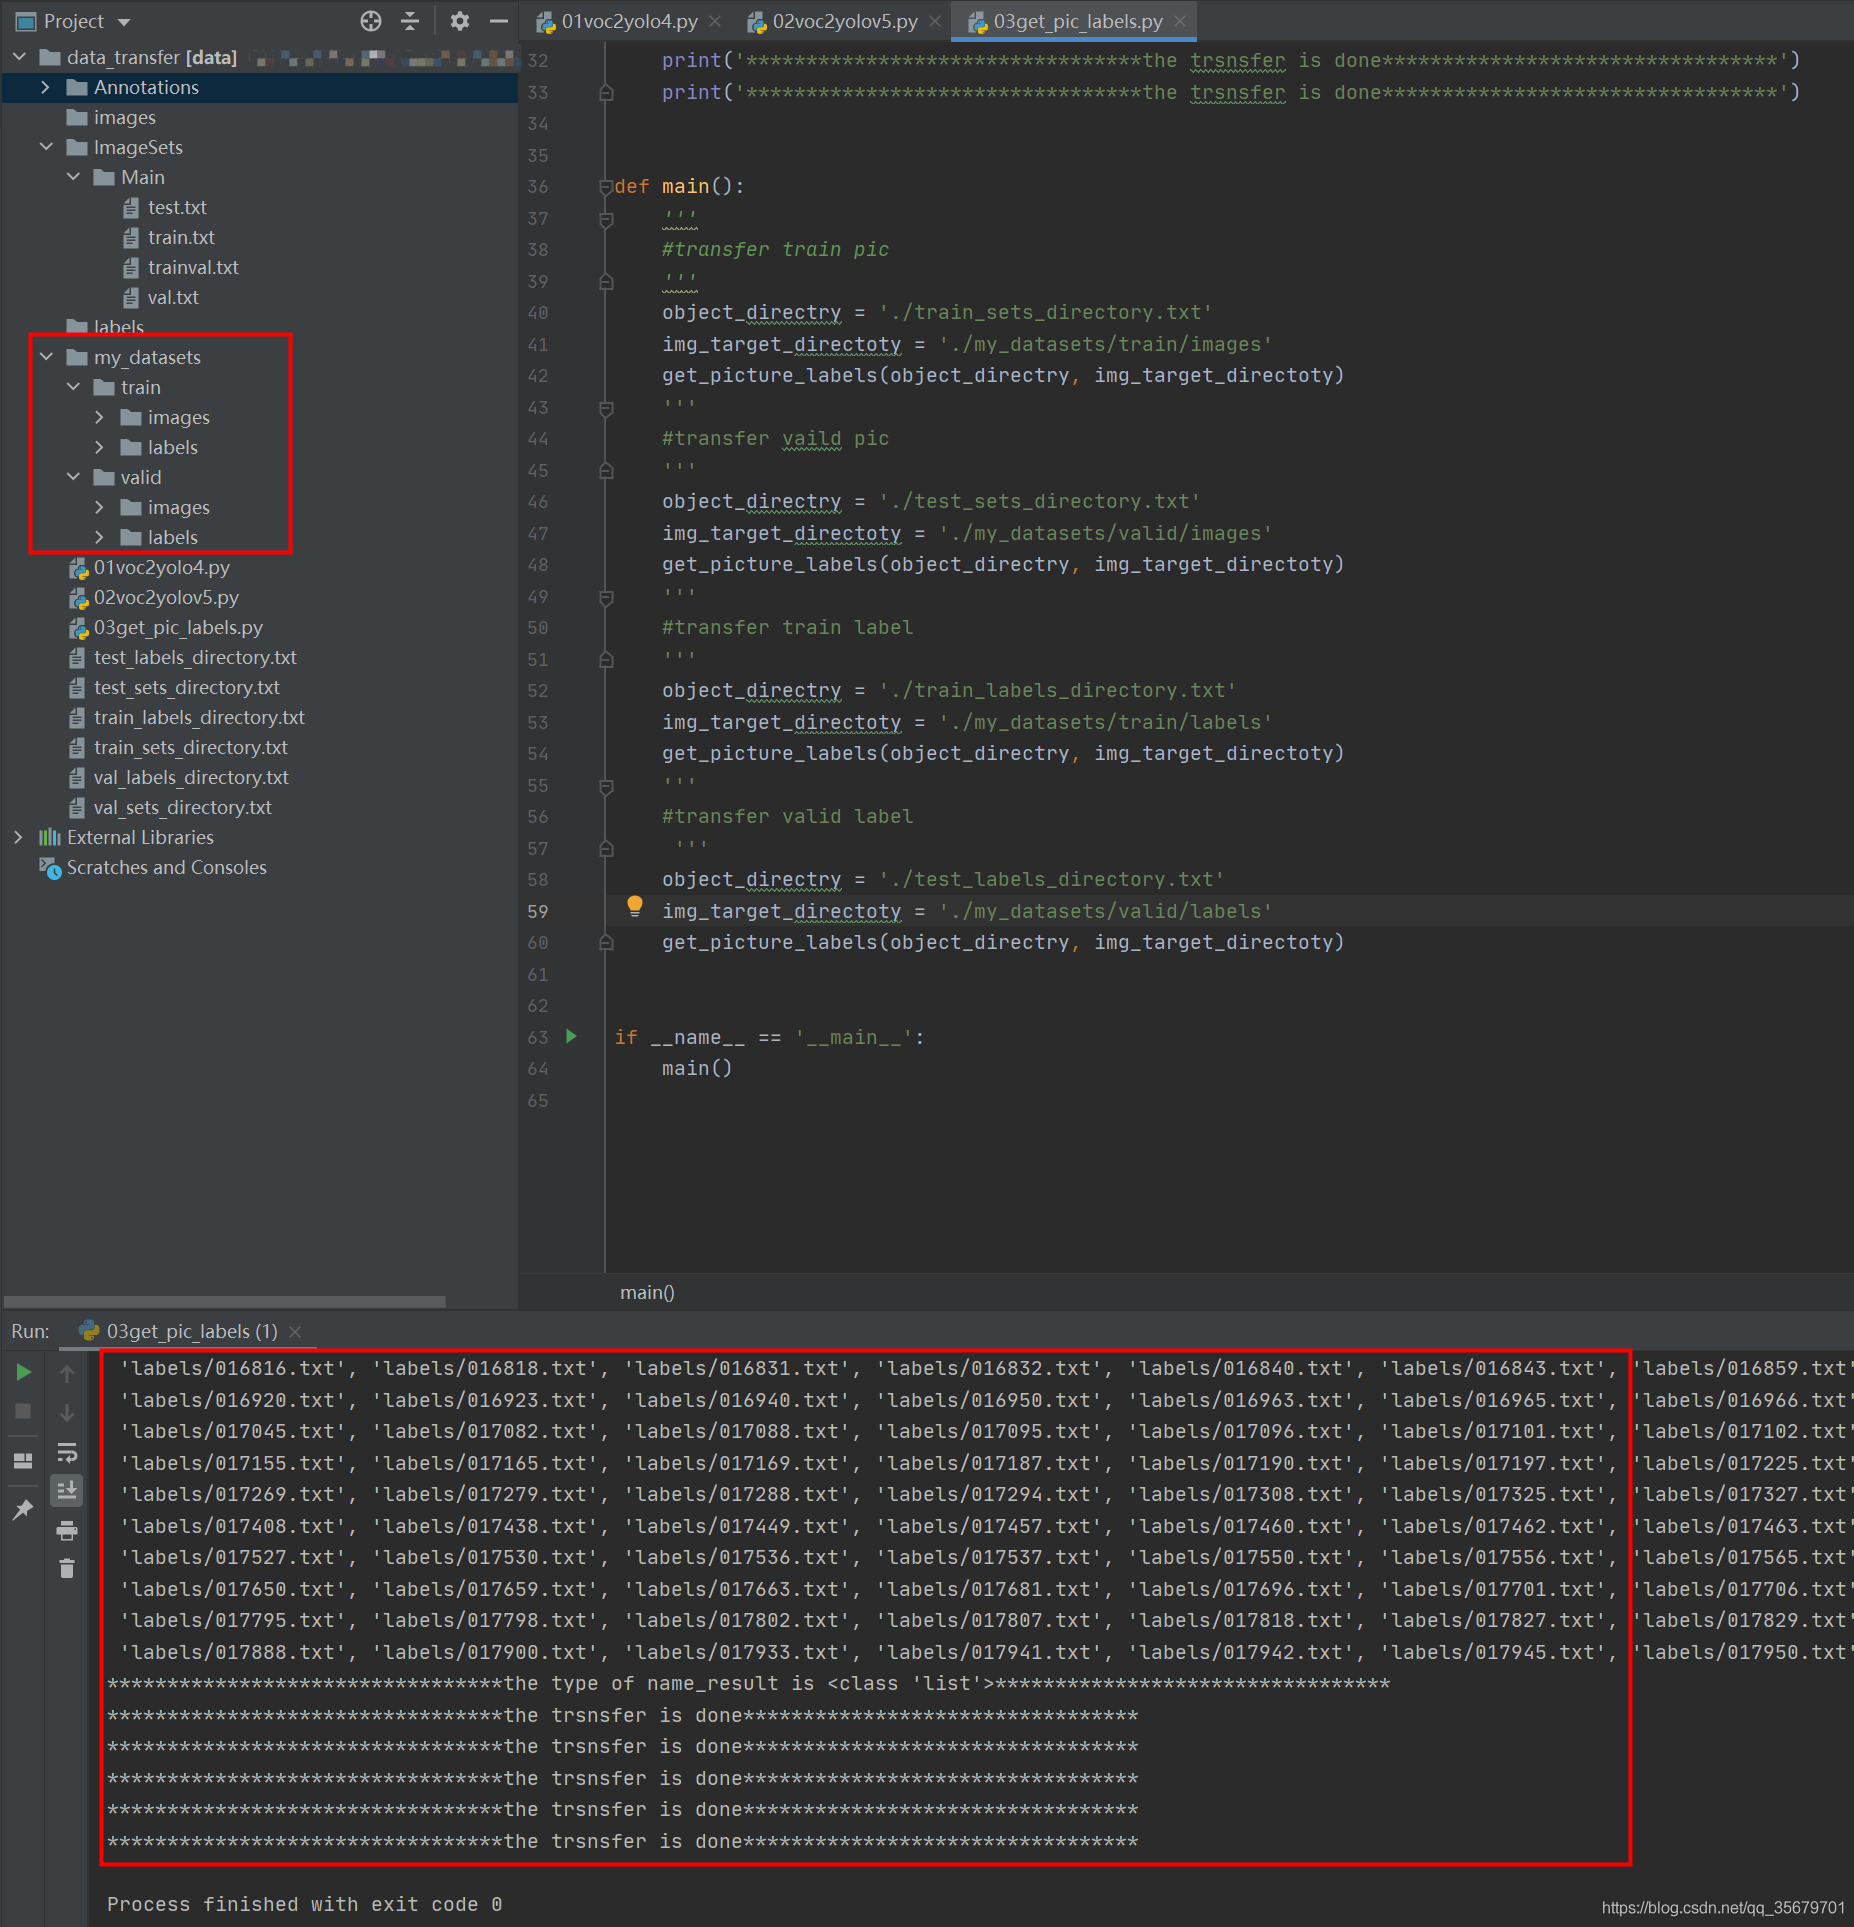Click the green Rerun button in Run panel
Image resolution: width=1854 pixels, height=1927 pixels.
23,1372
